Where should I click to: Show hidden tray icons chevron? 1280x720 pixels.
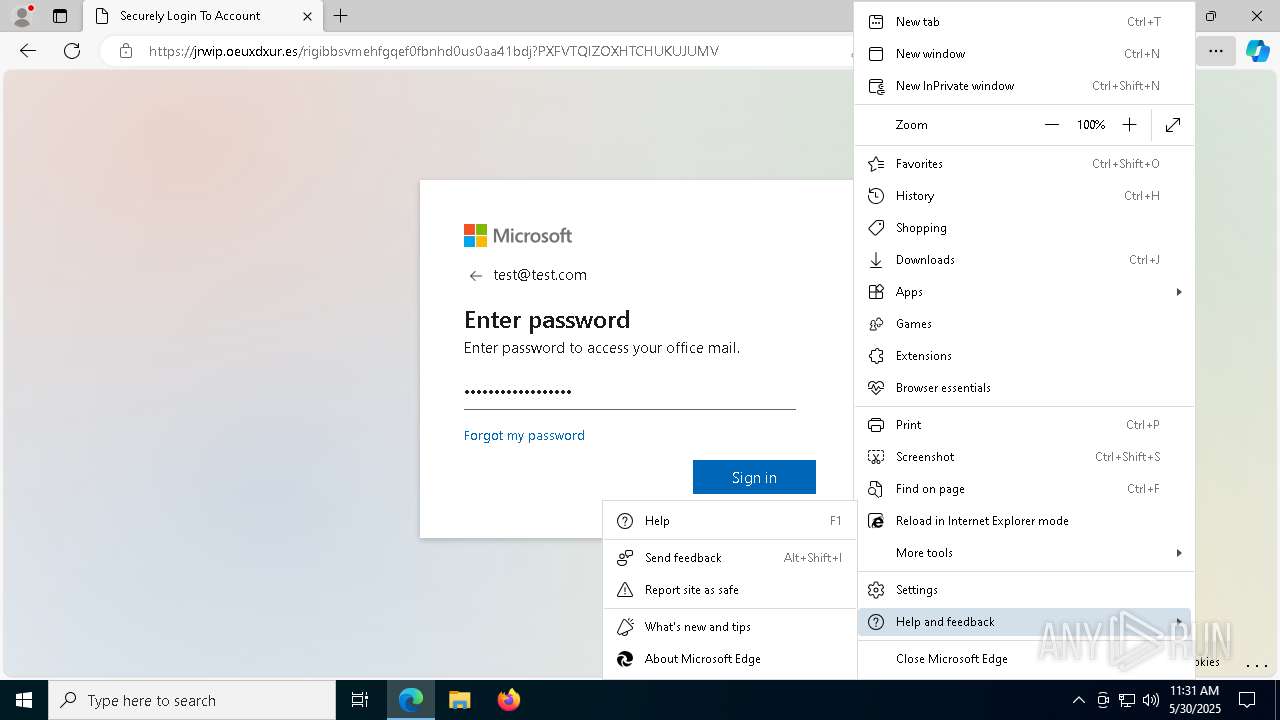(x=1079, y=700)
